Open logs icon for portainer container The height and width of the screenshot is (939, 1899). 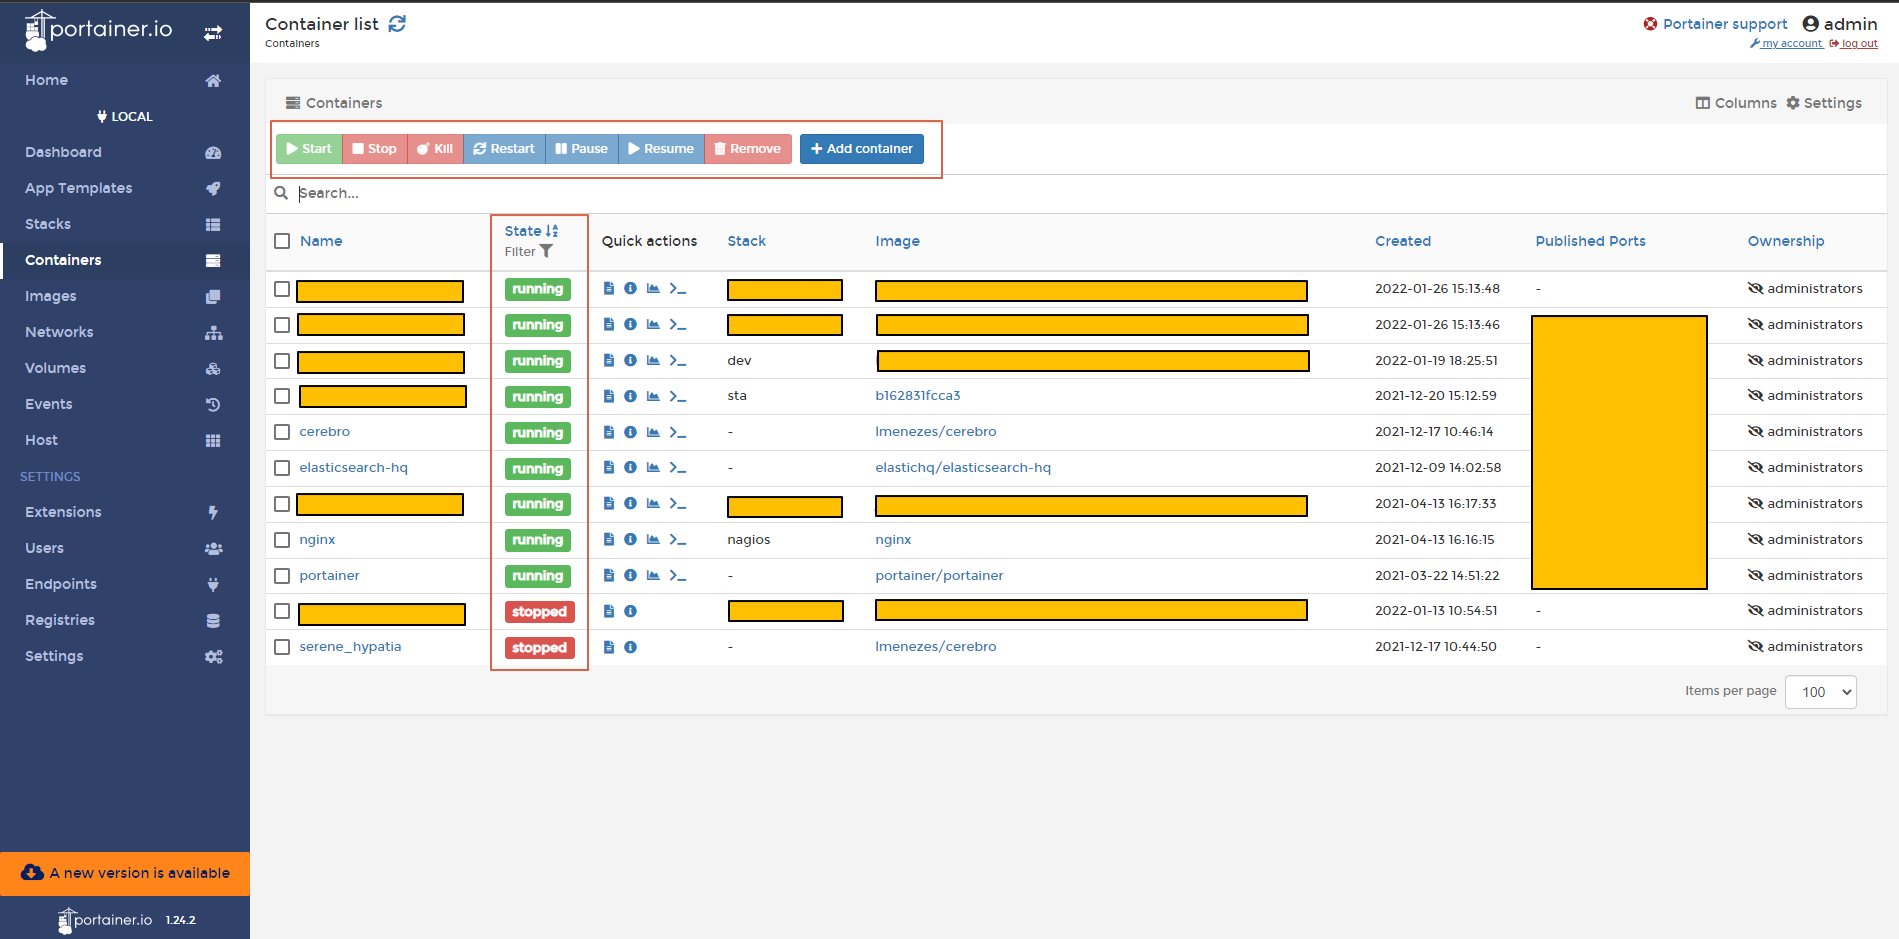click(609, 575)
